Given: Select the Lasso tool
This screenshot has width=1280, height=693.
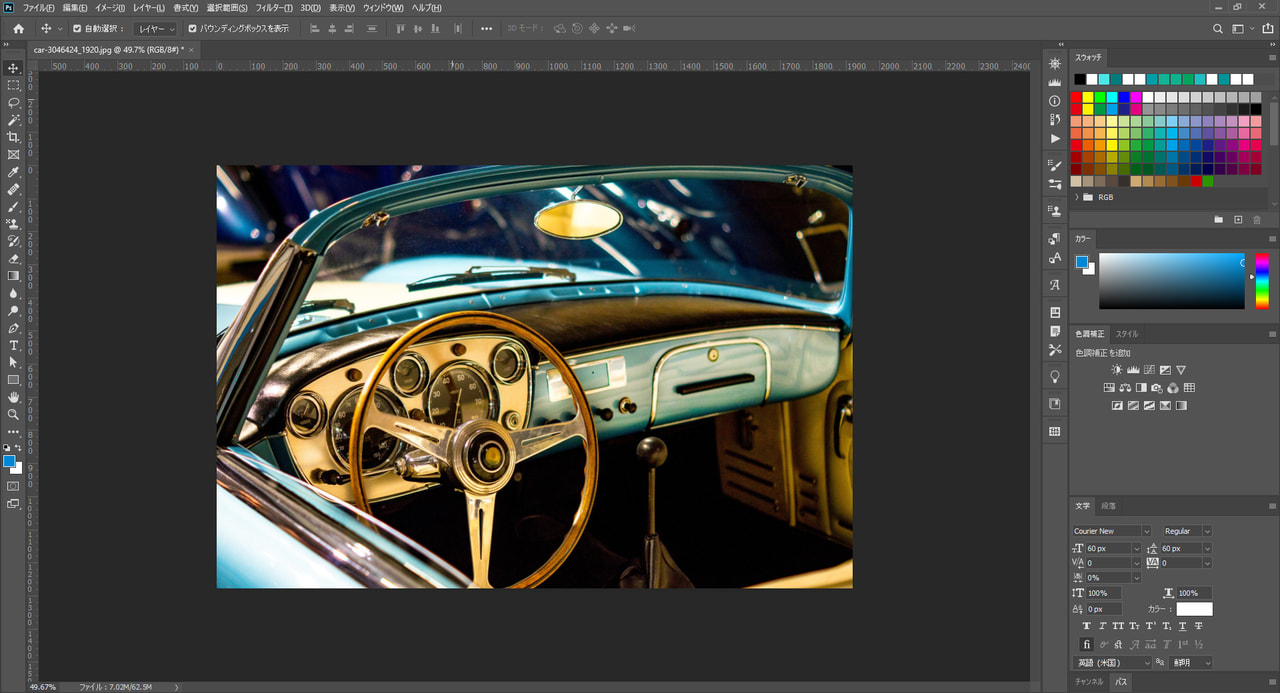Looking at the screenshot, I should click(13, 102).
